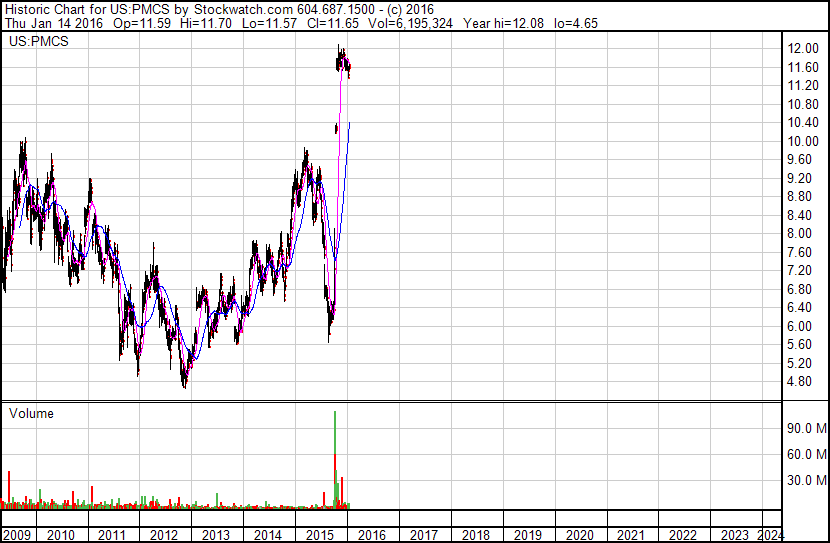Select the 2009 year label on axis
The height and width of the screenshot is (543, 830).
point(16,535)
